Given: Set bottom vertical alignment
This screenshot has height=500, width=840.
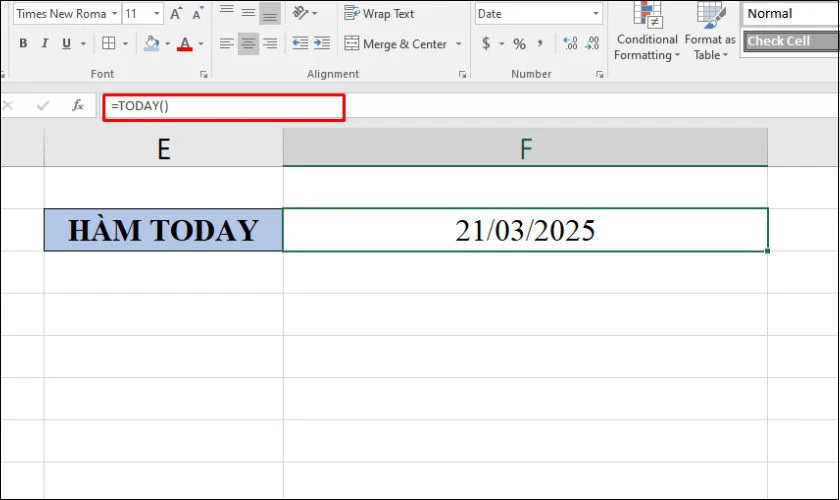Looking at the screenshot, I should point(269,13).
